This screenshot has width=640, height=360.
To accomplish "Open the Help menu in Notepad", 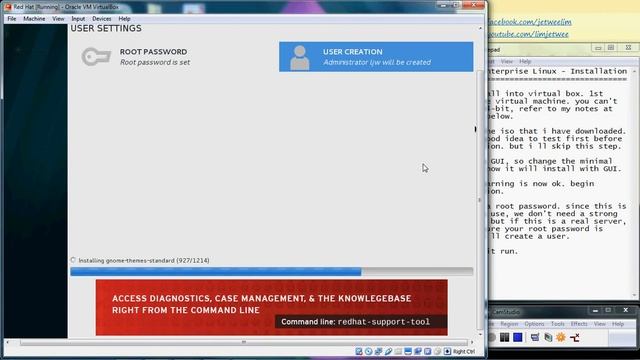I will click(x=525, y=62).
